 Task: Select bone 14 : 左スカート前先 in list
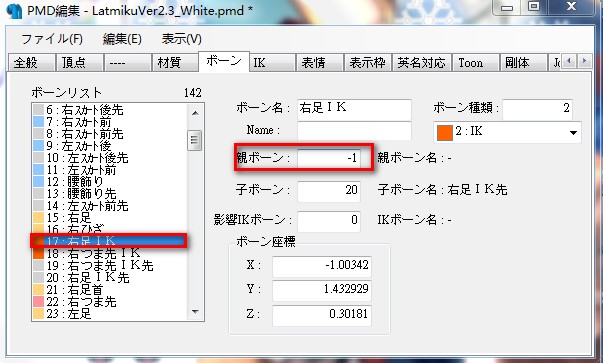pos(110,206)
